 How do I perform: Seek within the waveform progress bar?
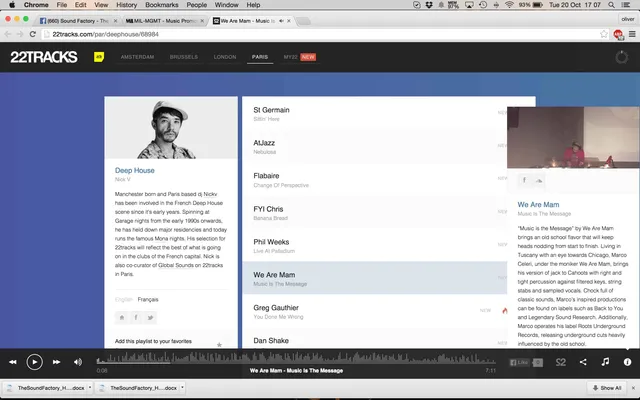tap(296, 359)
